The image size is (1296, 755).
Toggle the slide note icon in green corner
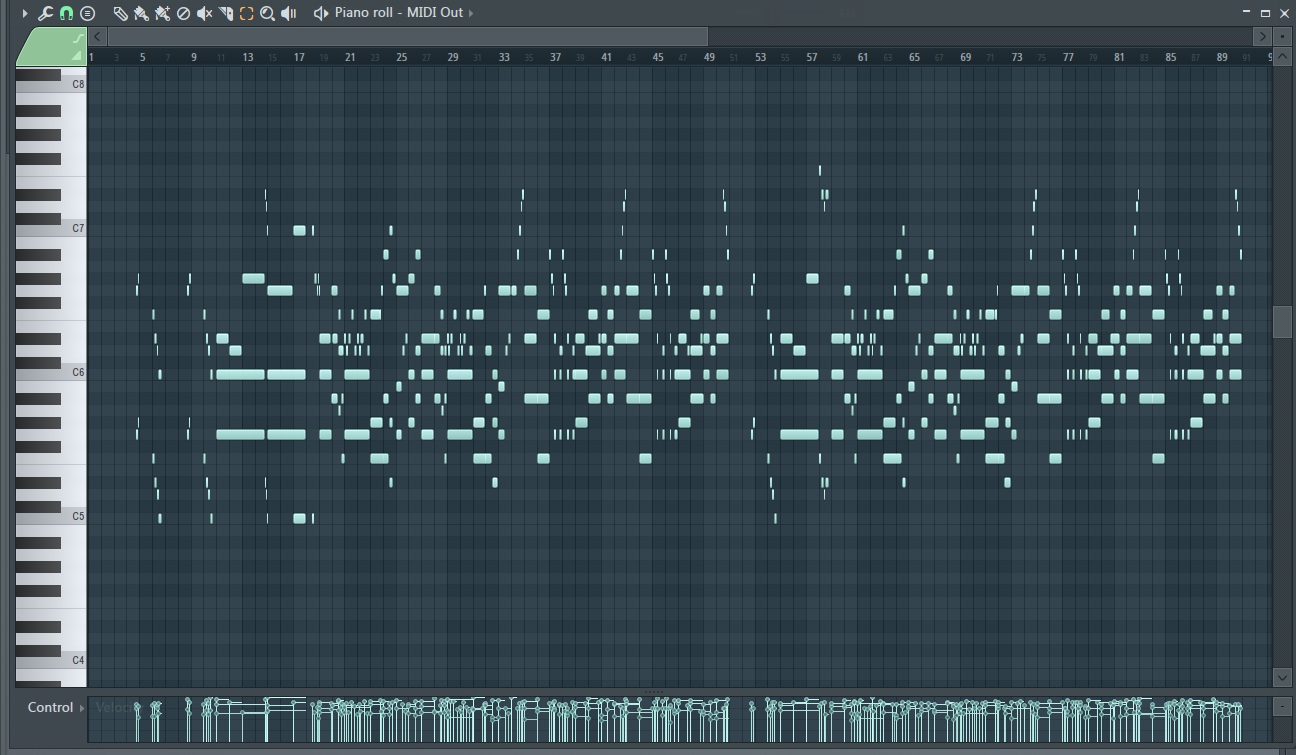[x=78, y=39]
